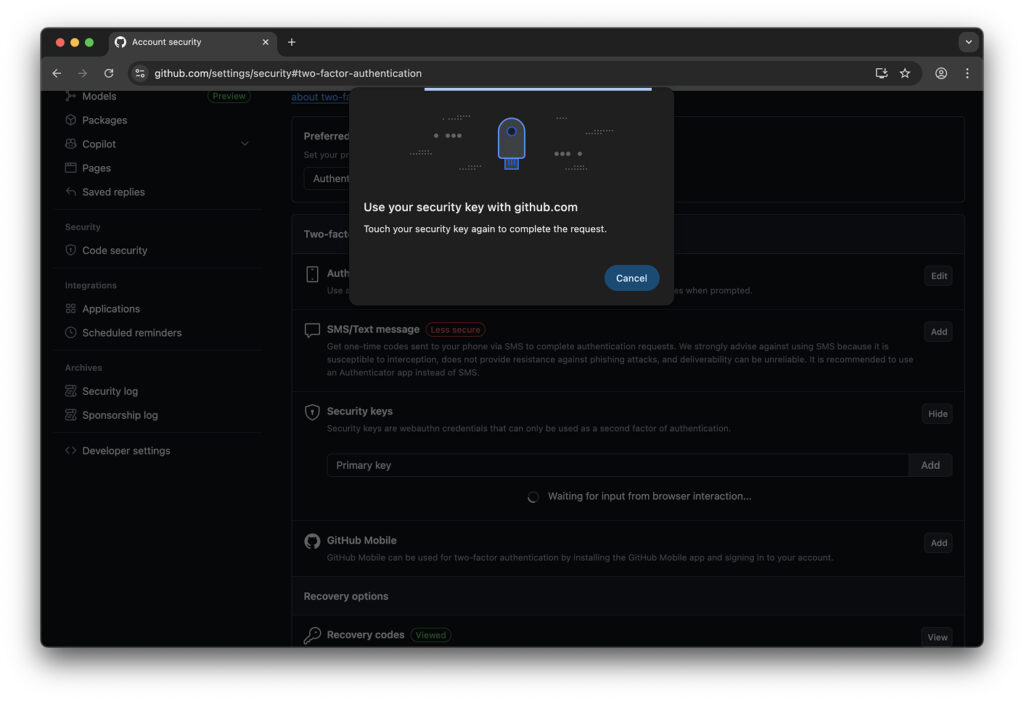
Task: Click the 'Use your security key with github.com' heading
Action: coord(470,207)
